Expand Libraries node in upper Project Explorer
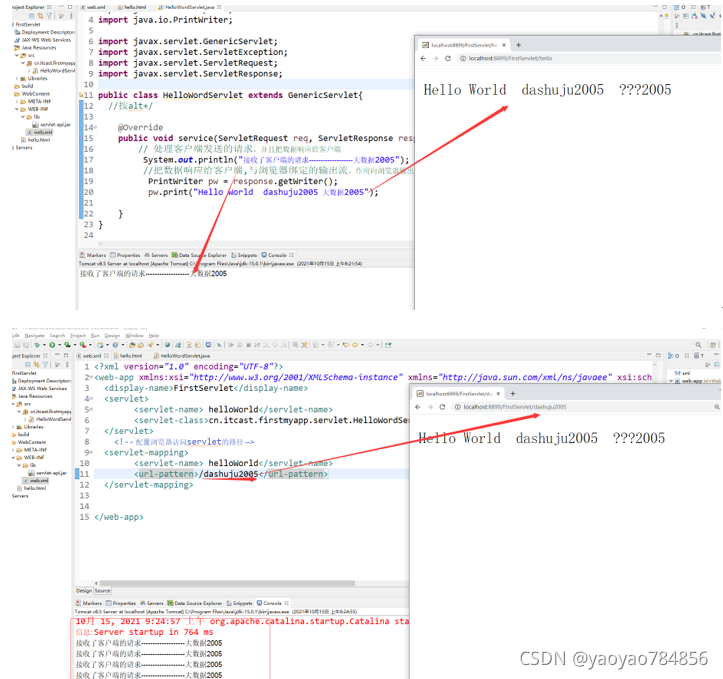723x679 pixels. pos(17,78)
